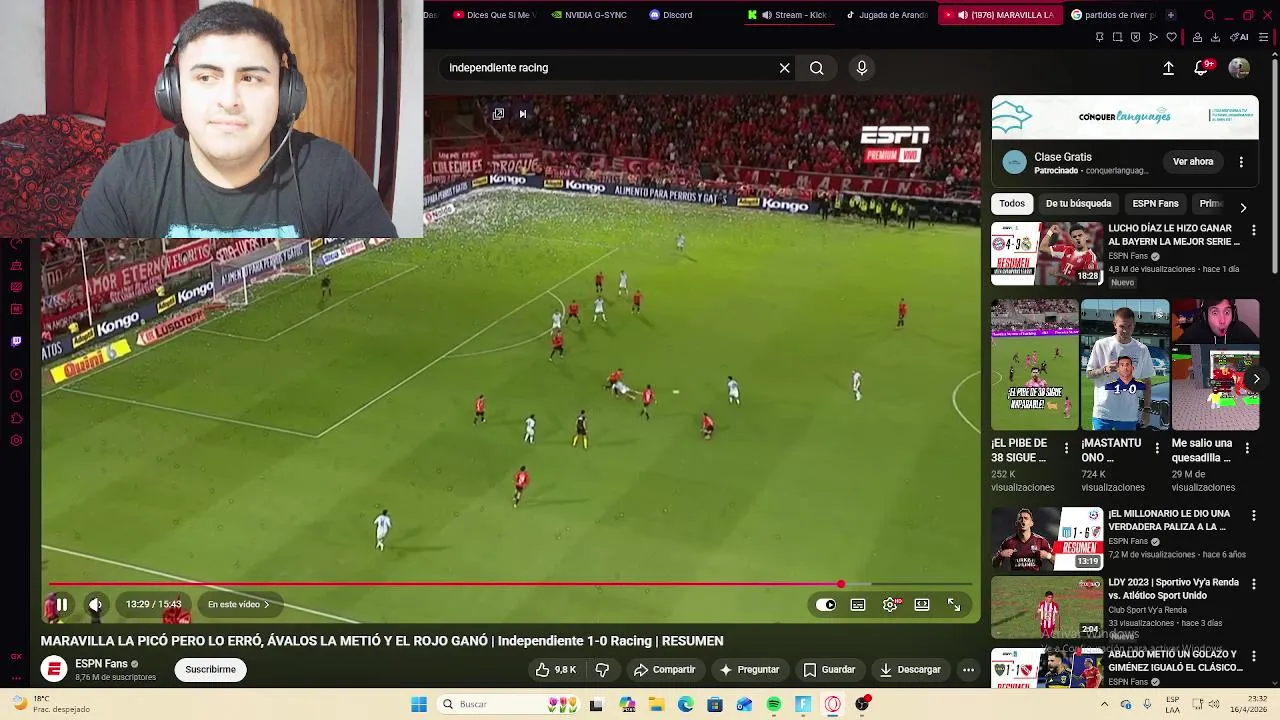Select the 'ESPN Fans' filter chip

[x=1155, y=204]
